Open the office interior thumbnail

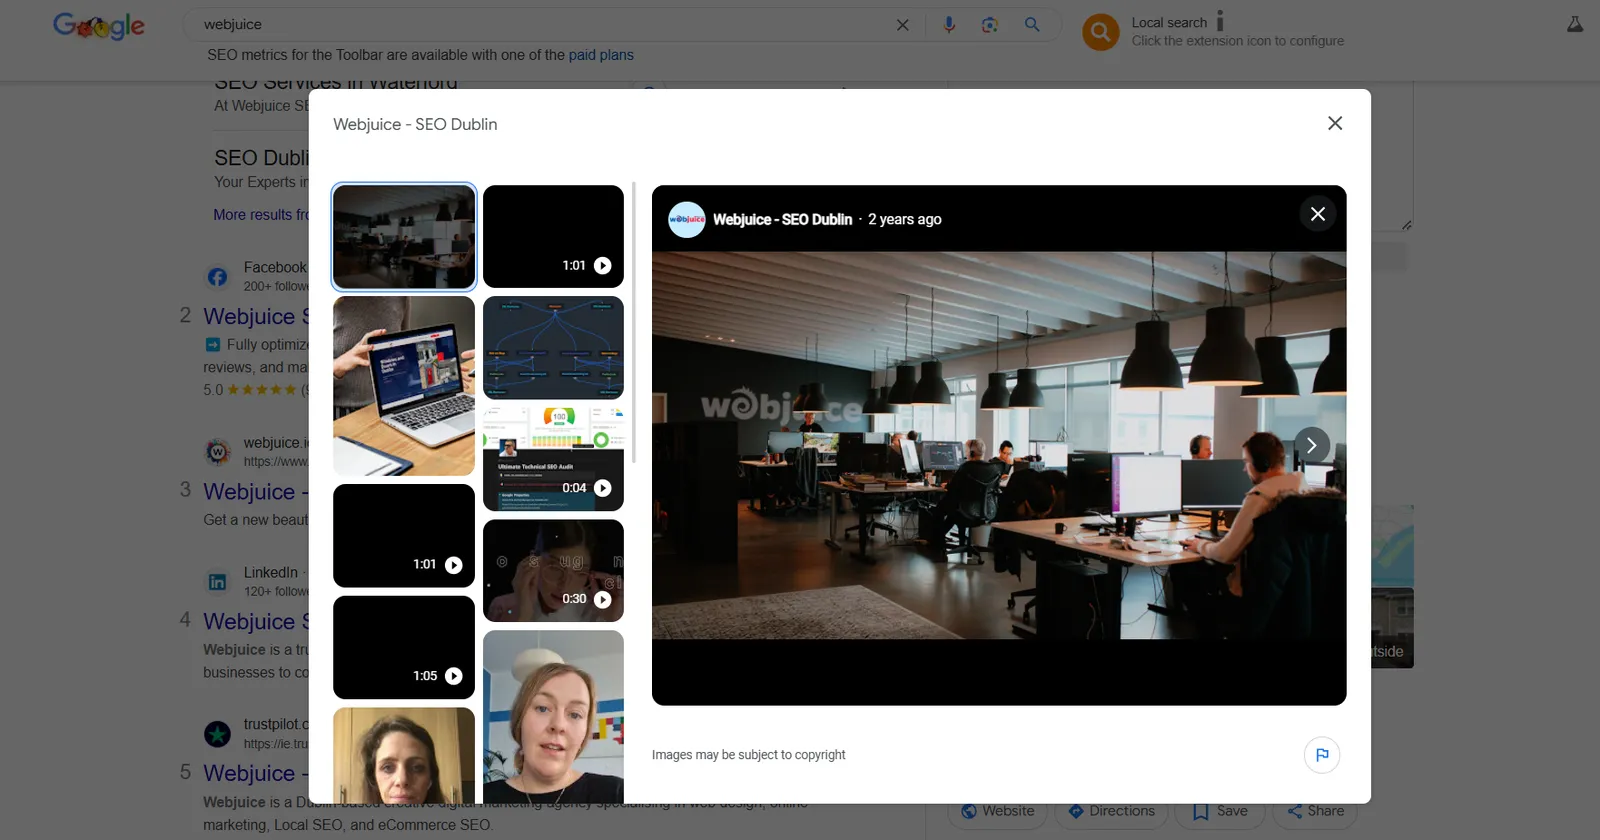404,237
